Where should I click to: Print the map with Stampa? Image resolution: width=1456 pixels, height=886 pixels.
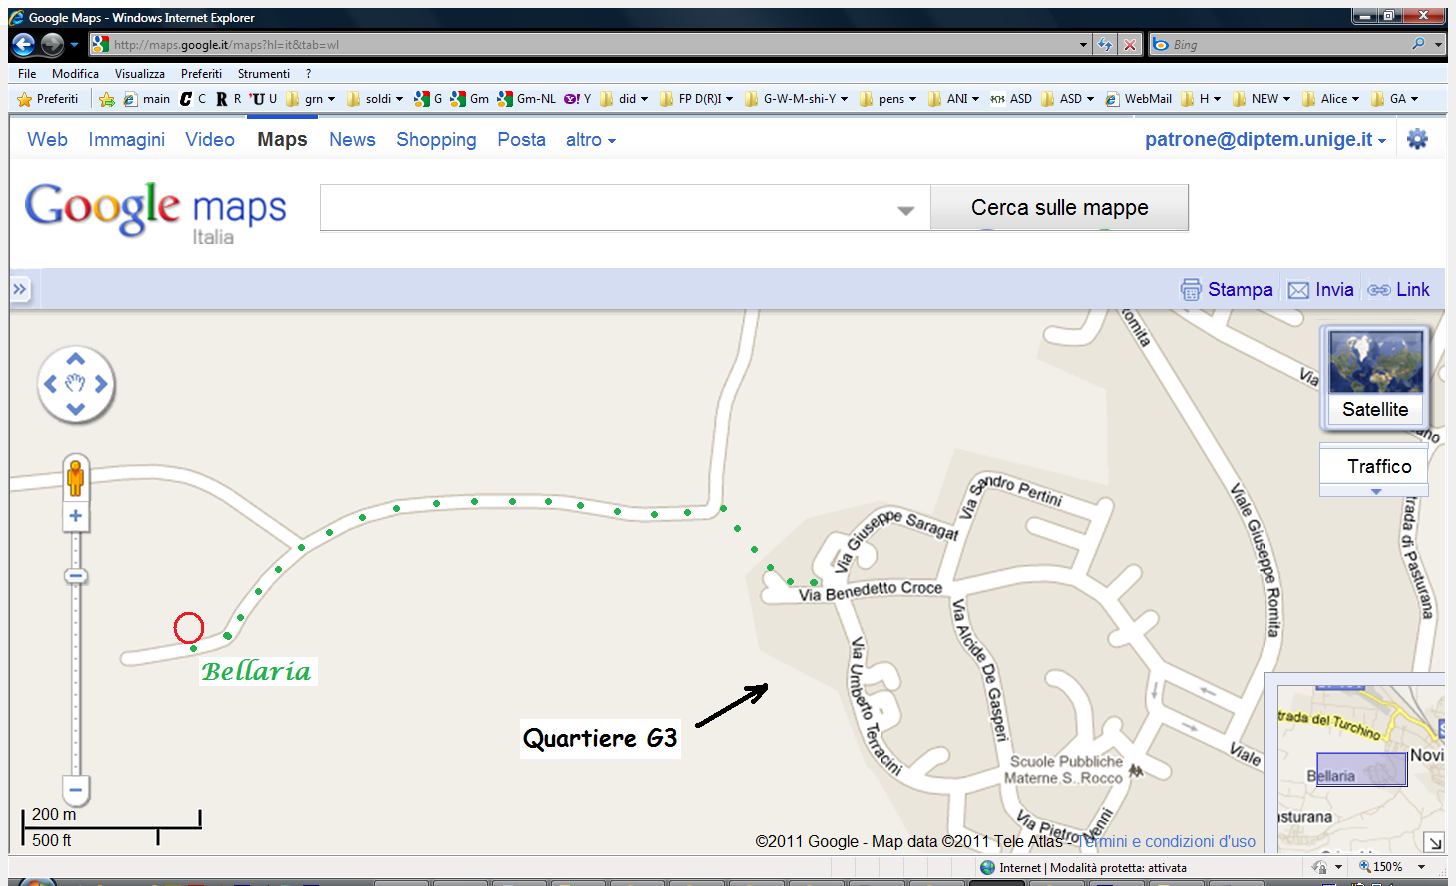tap(1226, 289)
